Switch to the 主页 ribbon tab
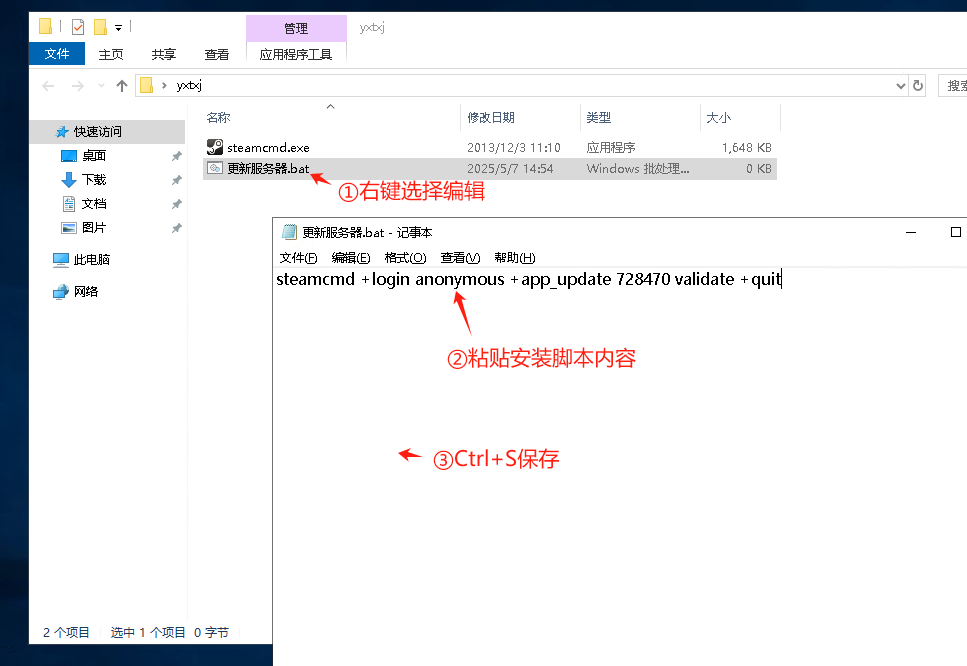 click(x=111, y=54)
